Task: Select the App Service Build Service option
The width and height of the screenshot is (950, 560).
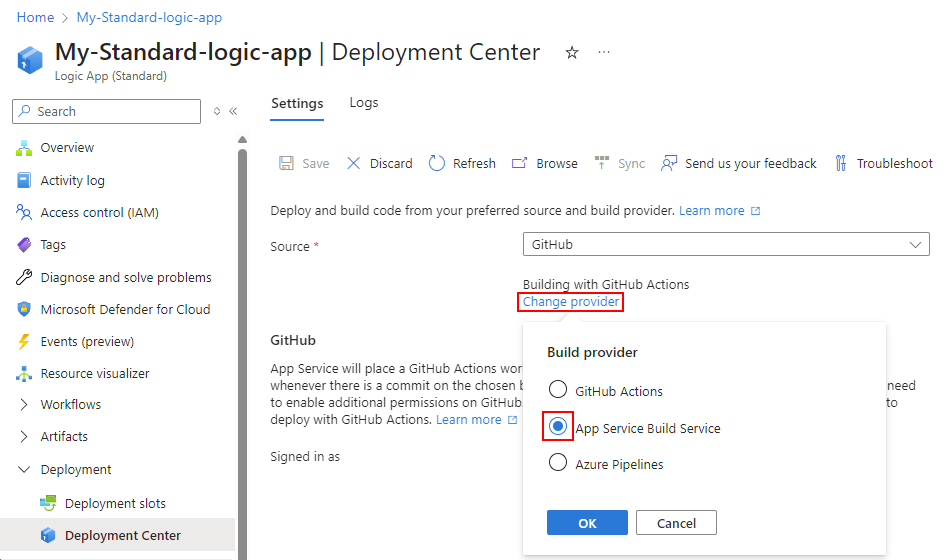Action: click(558, 427)
